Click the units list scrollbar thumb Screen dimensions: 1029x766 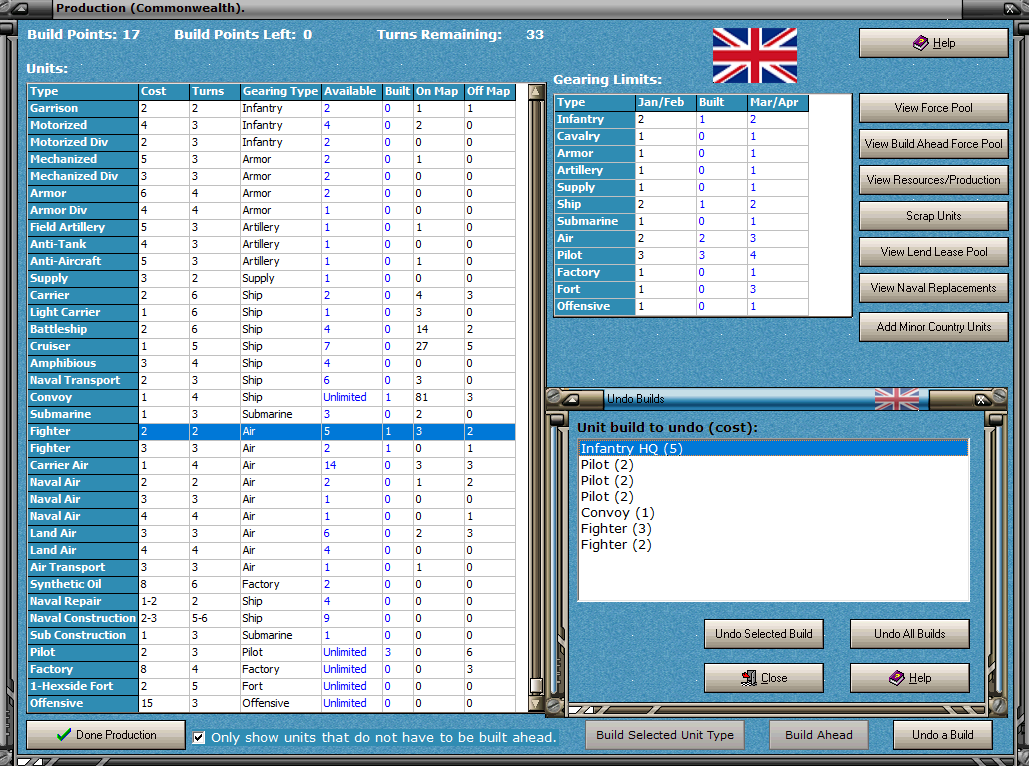pos(536,686)
